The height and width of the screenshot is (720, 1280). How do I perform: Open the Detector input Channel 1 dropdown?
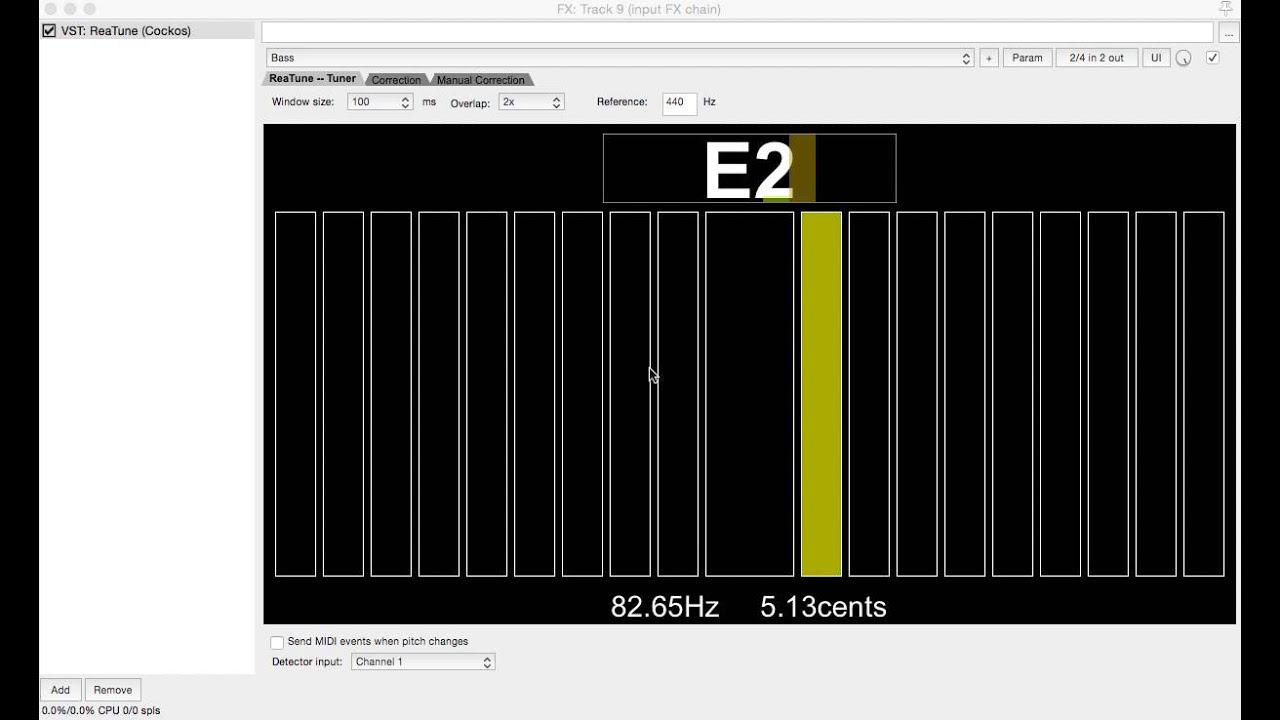[x=423, y=662]
